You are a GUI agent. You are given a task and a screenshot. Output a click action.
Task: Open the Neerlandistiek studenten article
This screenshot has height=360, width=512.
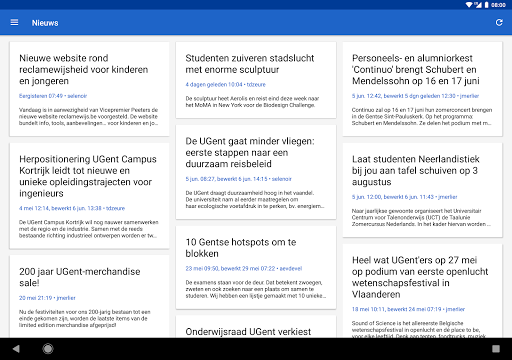coord(422,190)
